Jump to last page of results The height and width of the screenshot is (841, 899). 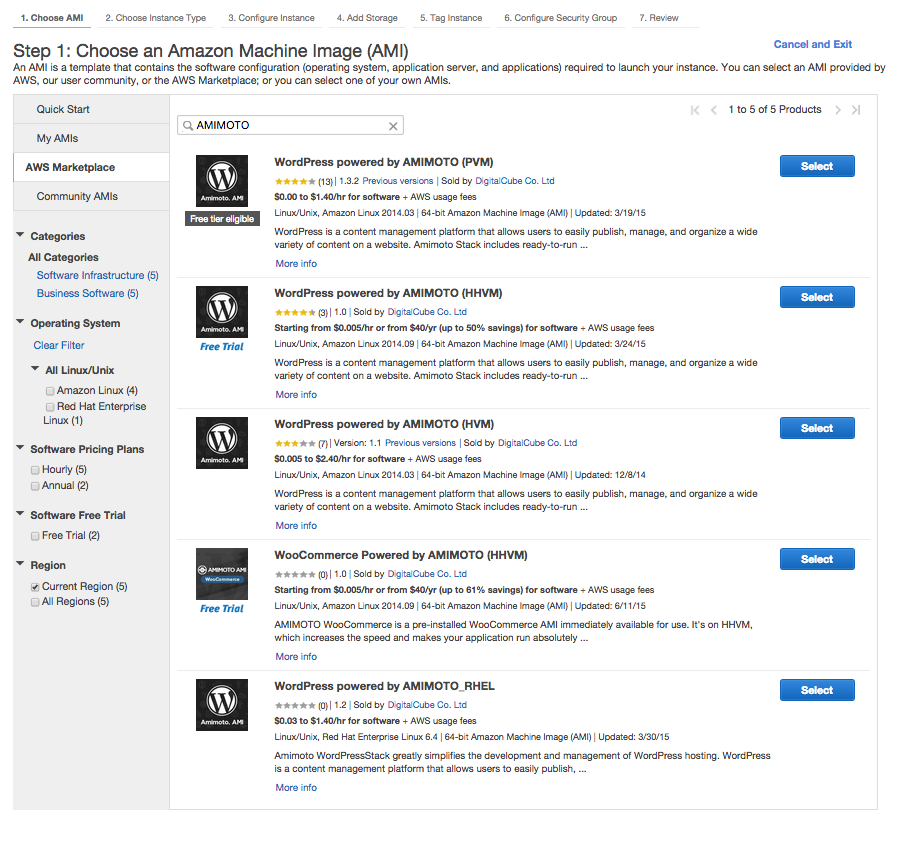(x=856, y=110)
